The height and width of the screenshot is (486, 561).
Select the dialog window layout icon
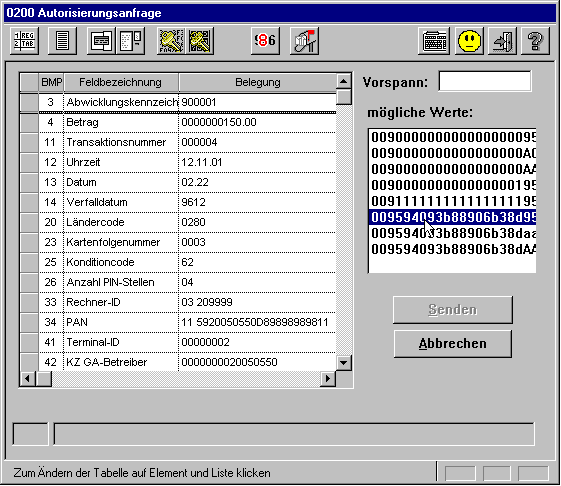(x=101, y=40)
